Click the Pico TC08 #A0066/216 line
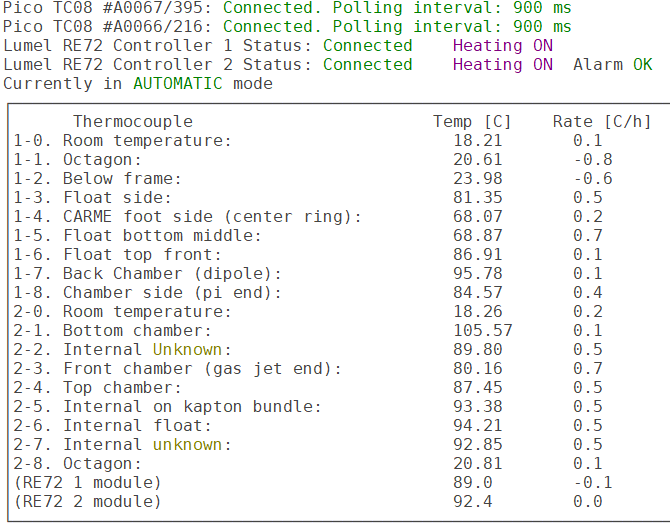 [x=287, y=27]
